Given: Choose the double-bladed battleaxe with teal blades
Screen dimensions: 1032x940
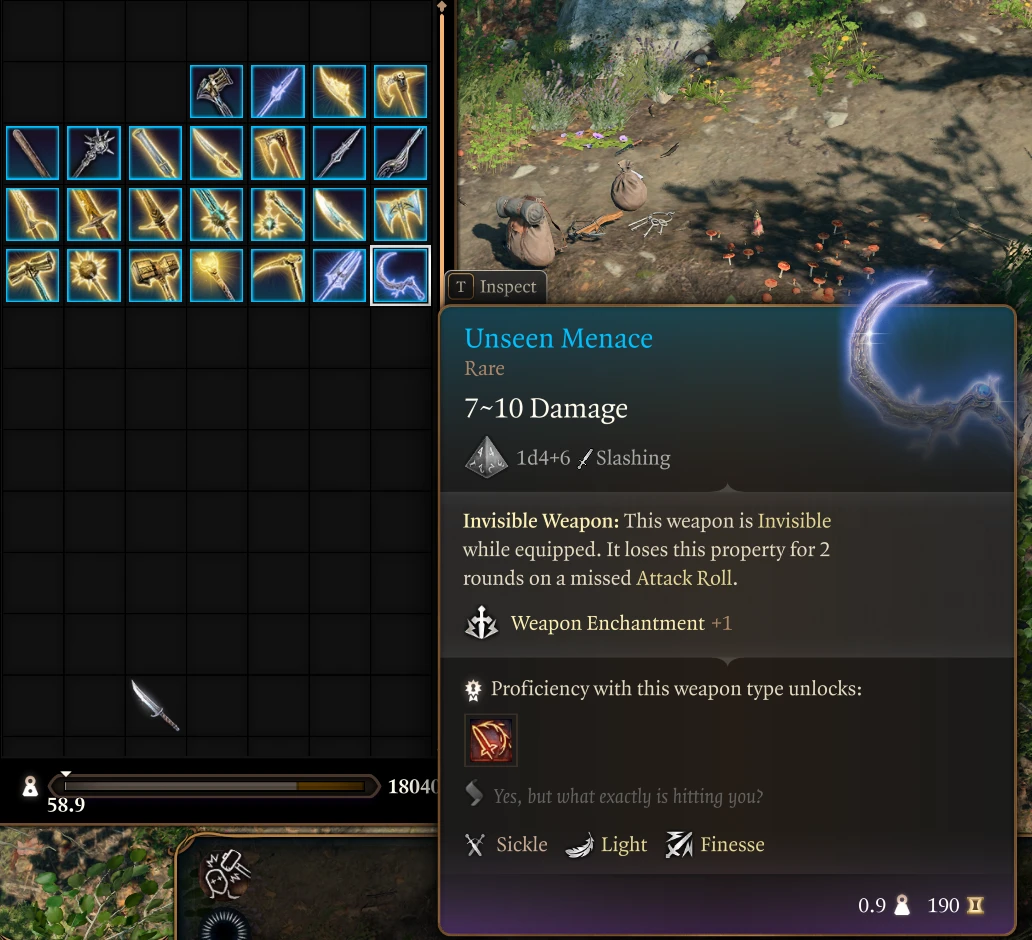Looking at the screenshot, I should coord(400,214).
